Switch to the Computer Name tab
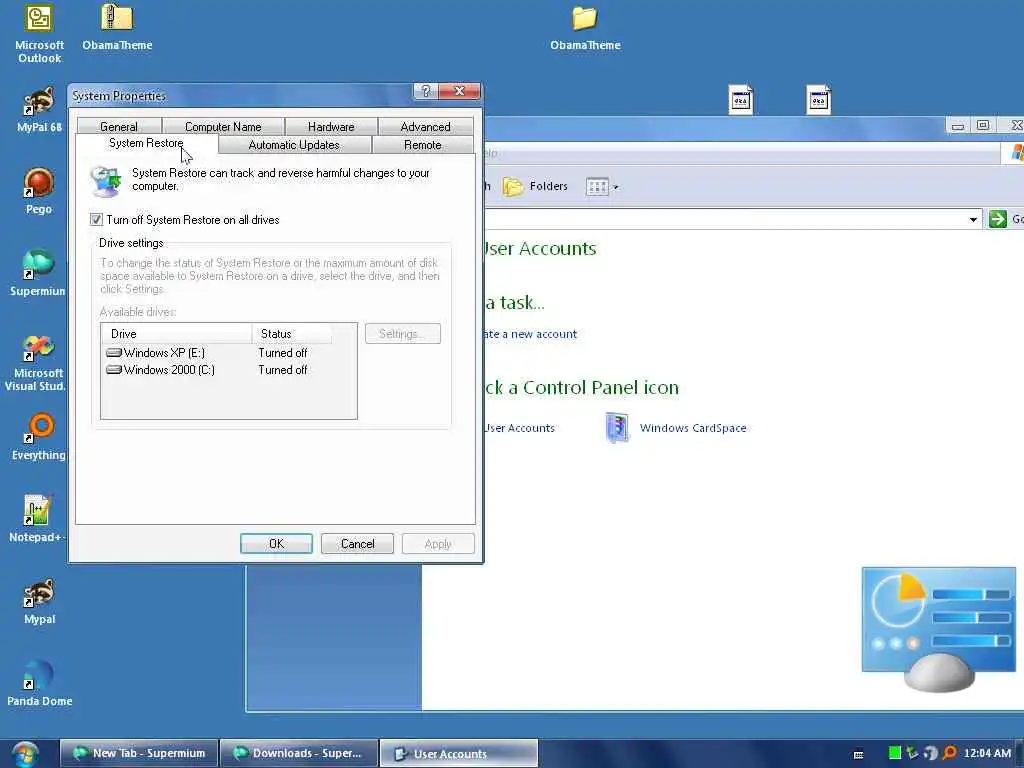 (x=223, y=127)
